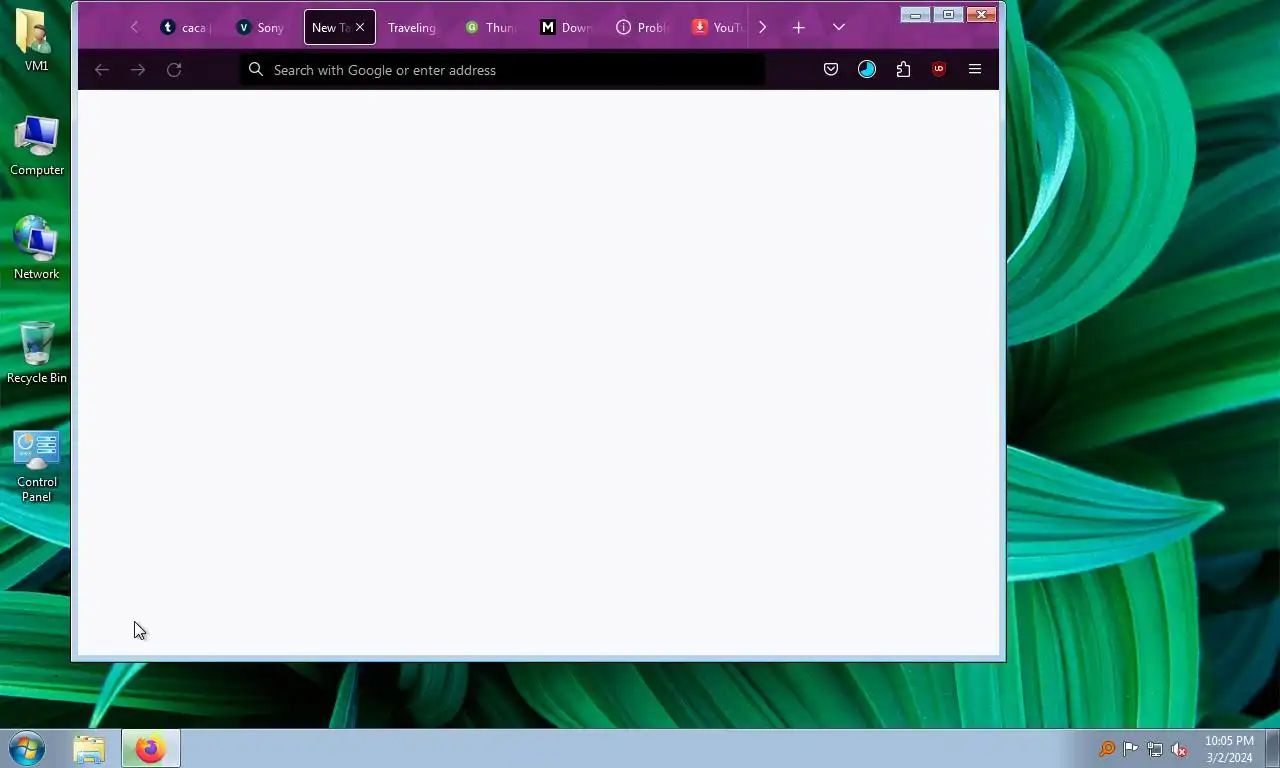This screenshot has height=768, width=1280.
Task: Expand the List all tabs dropdown
Action: pos(839,27)
